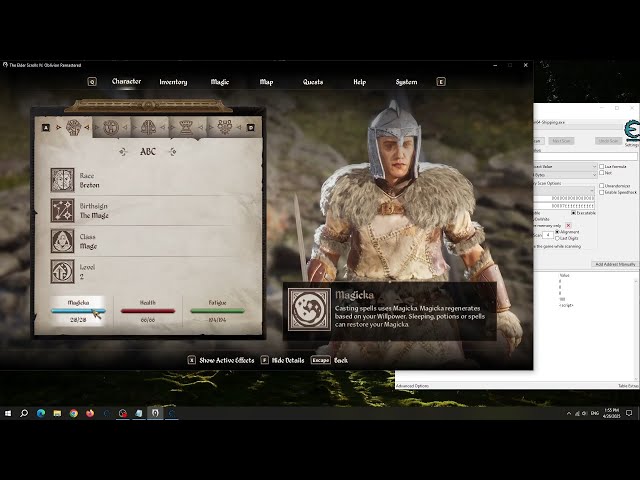Image resolution: width=640 pixels, height=480 pixels.
Task: Select the Level up-arrow icon
Action: coord(62,271)
